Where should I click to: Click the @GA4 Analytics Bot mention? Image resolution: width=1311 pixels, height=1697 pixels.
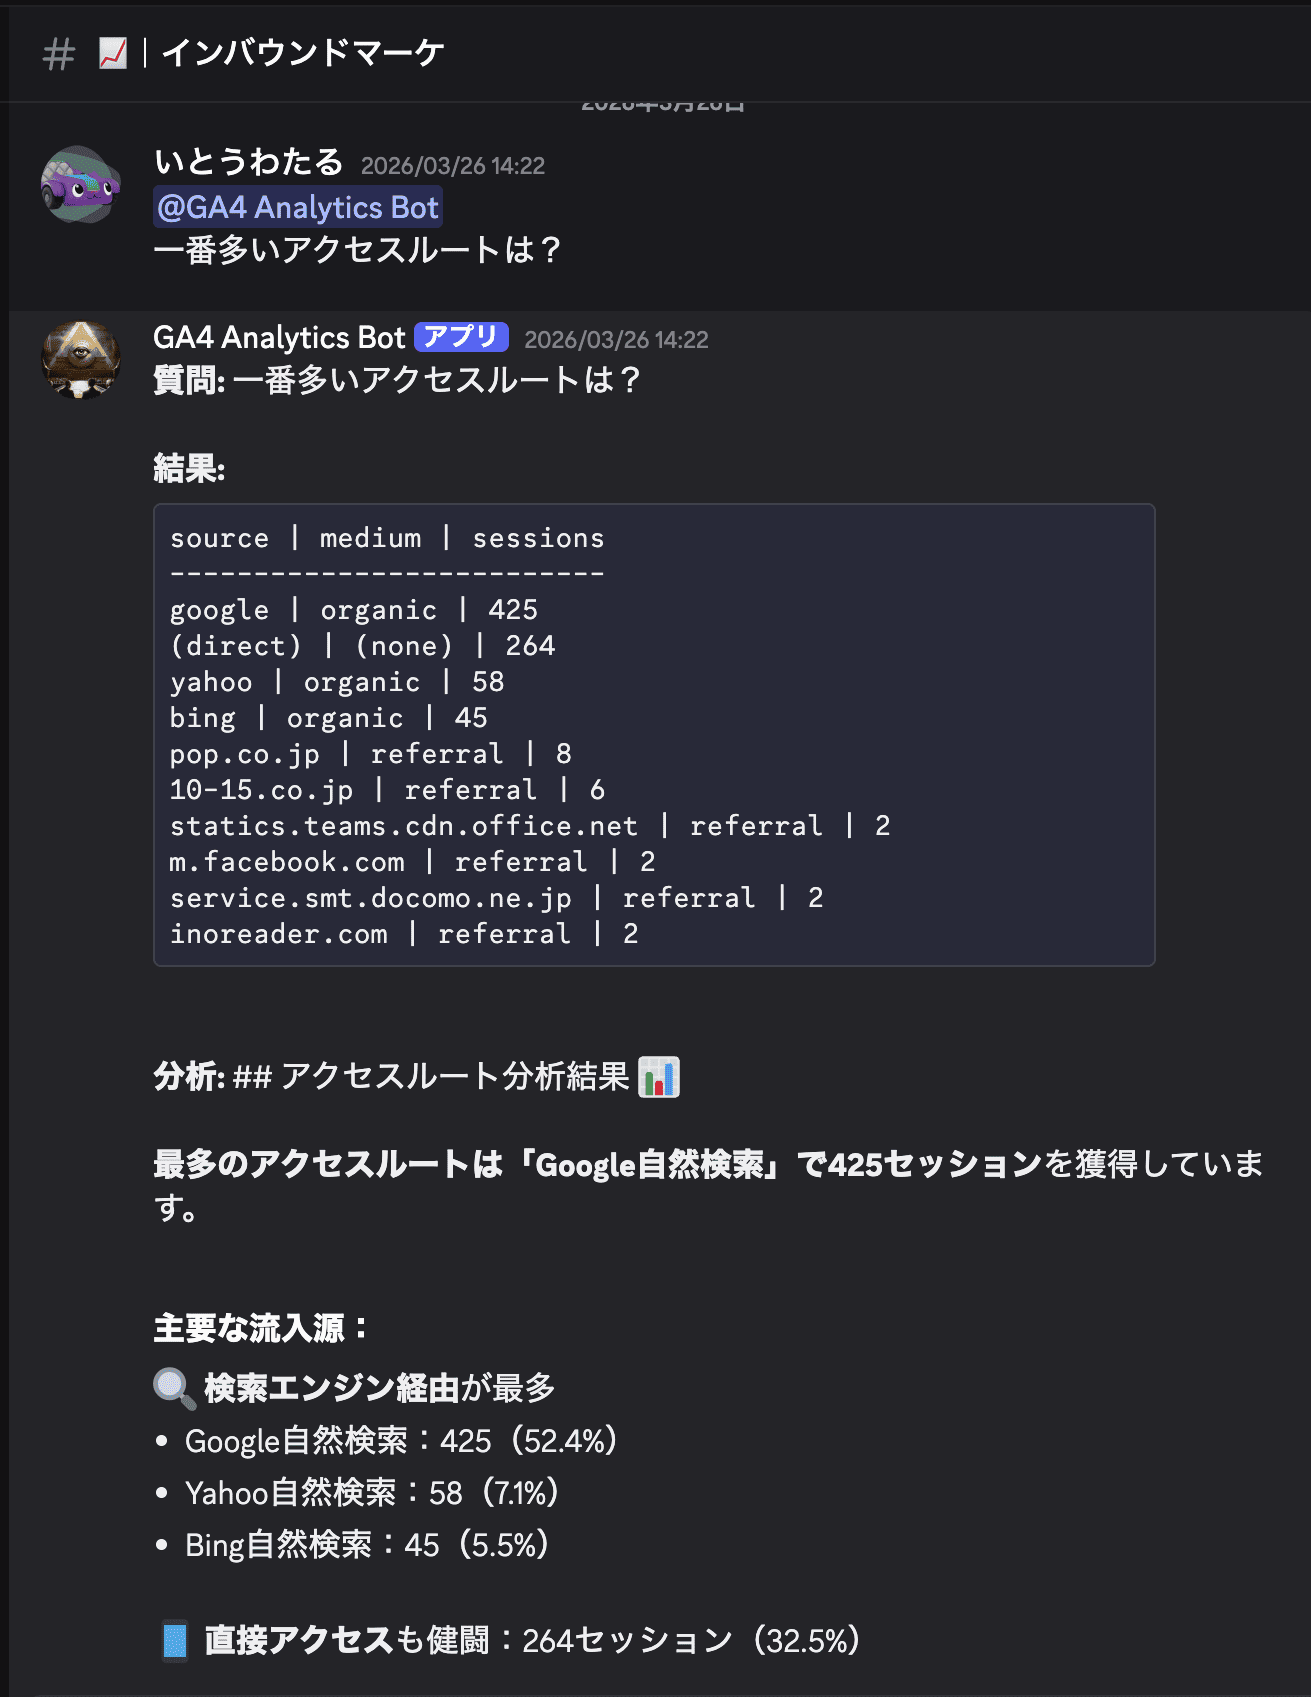[298, 207]
